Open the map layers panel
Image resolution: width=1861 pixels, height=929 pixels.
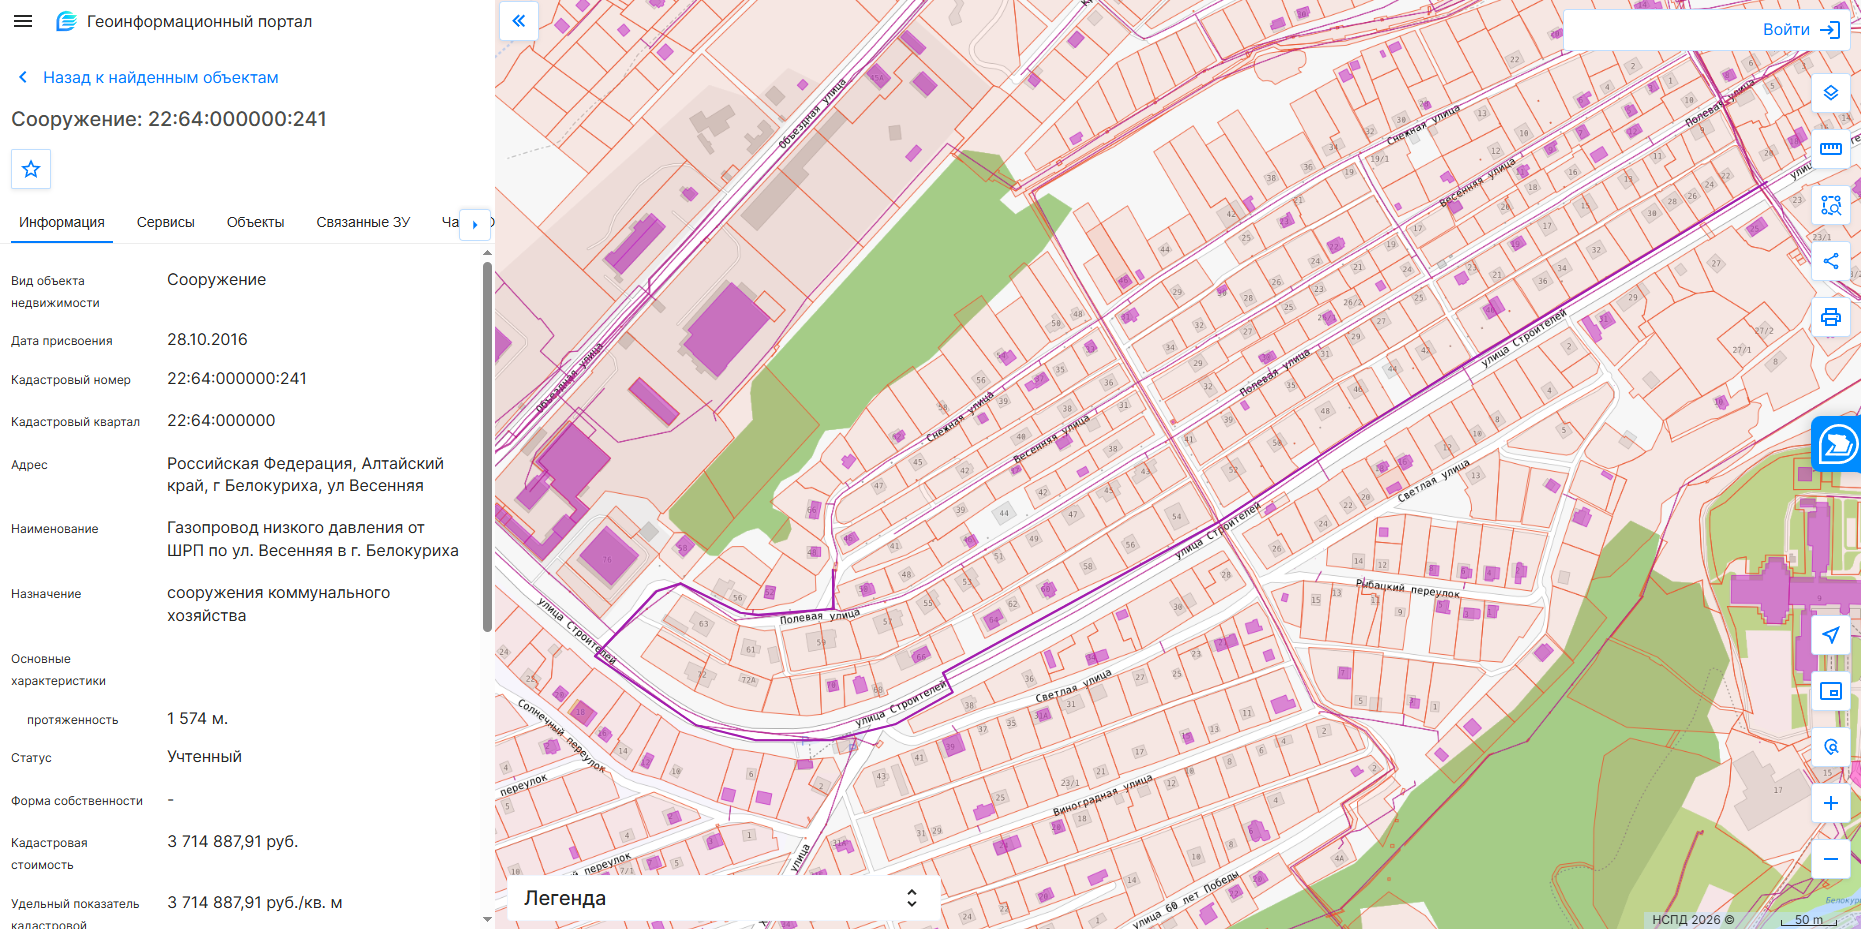coord(1831,93)
